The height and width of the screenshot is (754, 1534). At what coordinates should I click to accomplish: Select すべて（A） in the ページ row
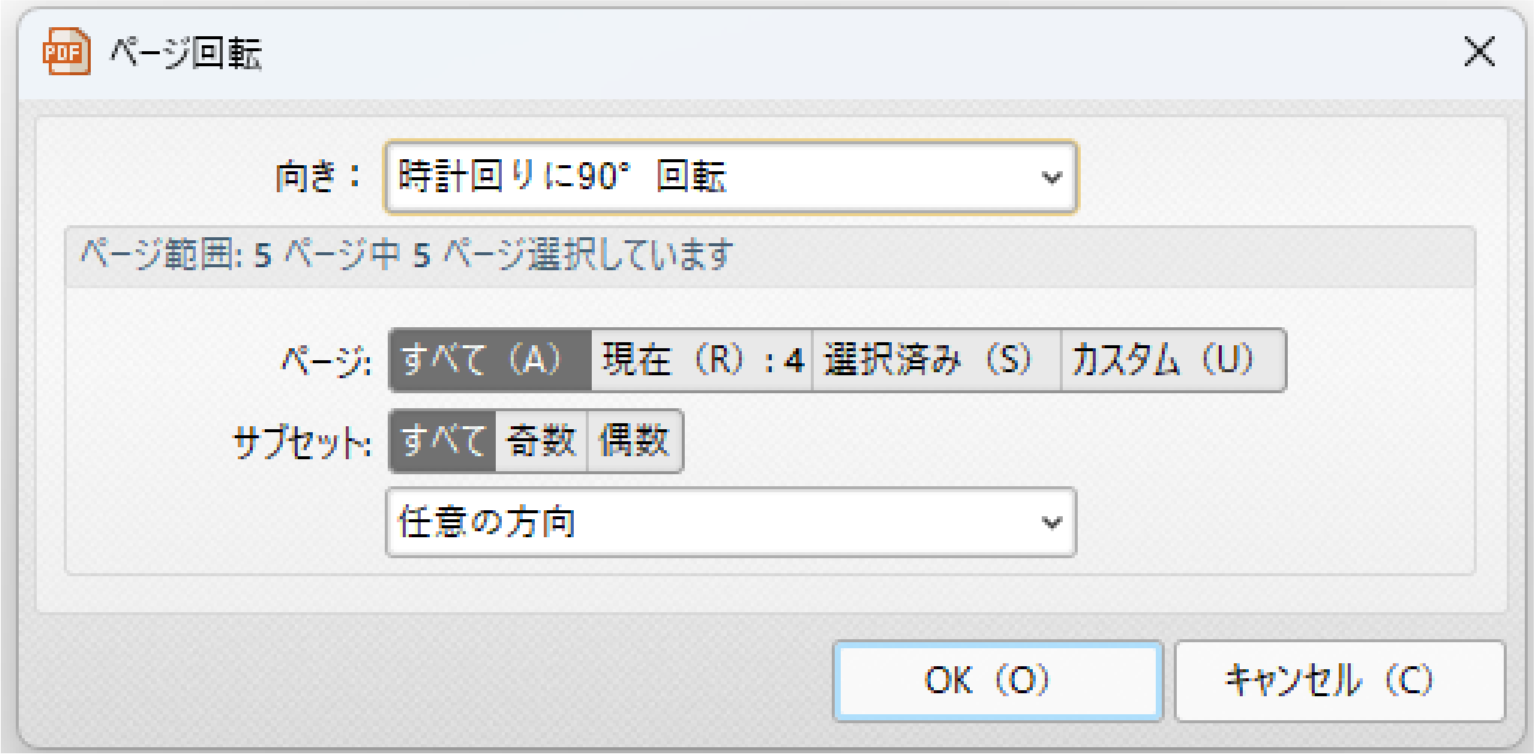(490, 361)
